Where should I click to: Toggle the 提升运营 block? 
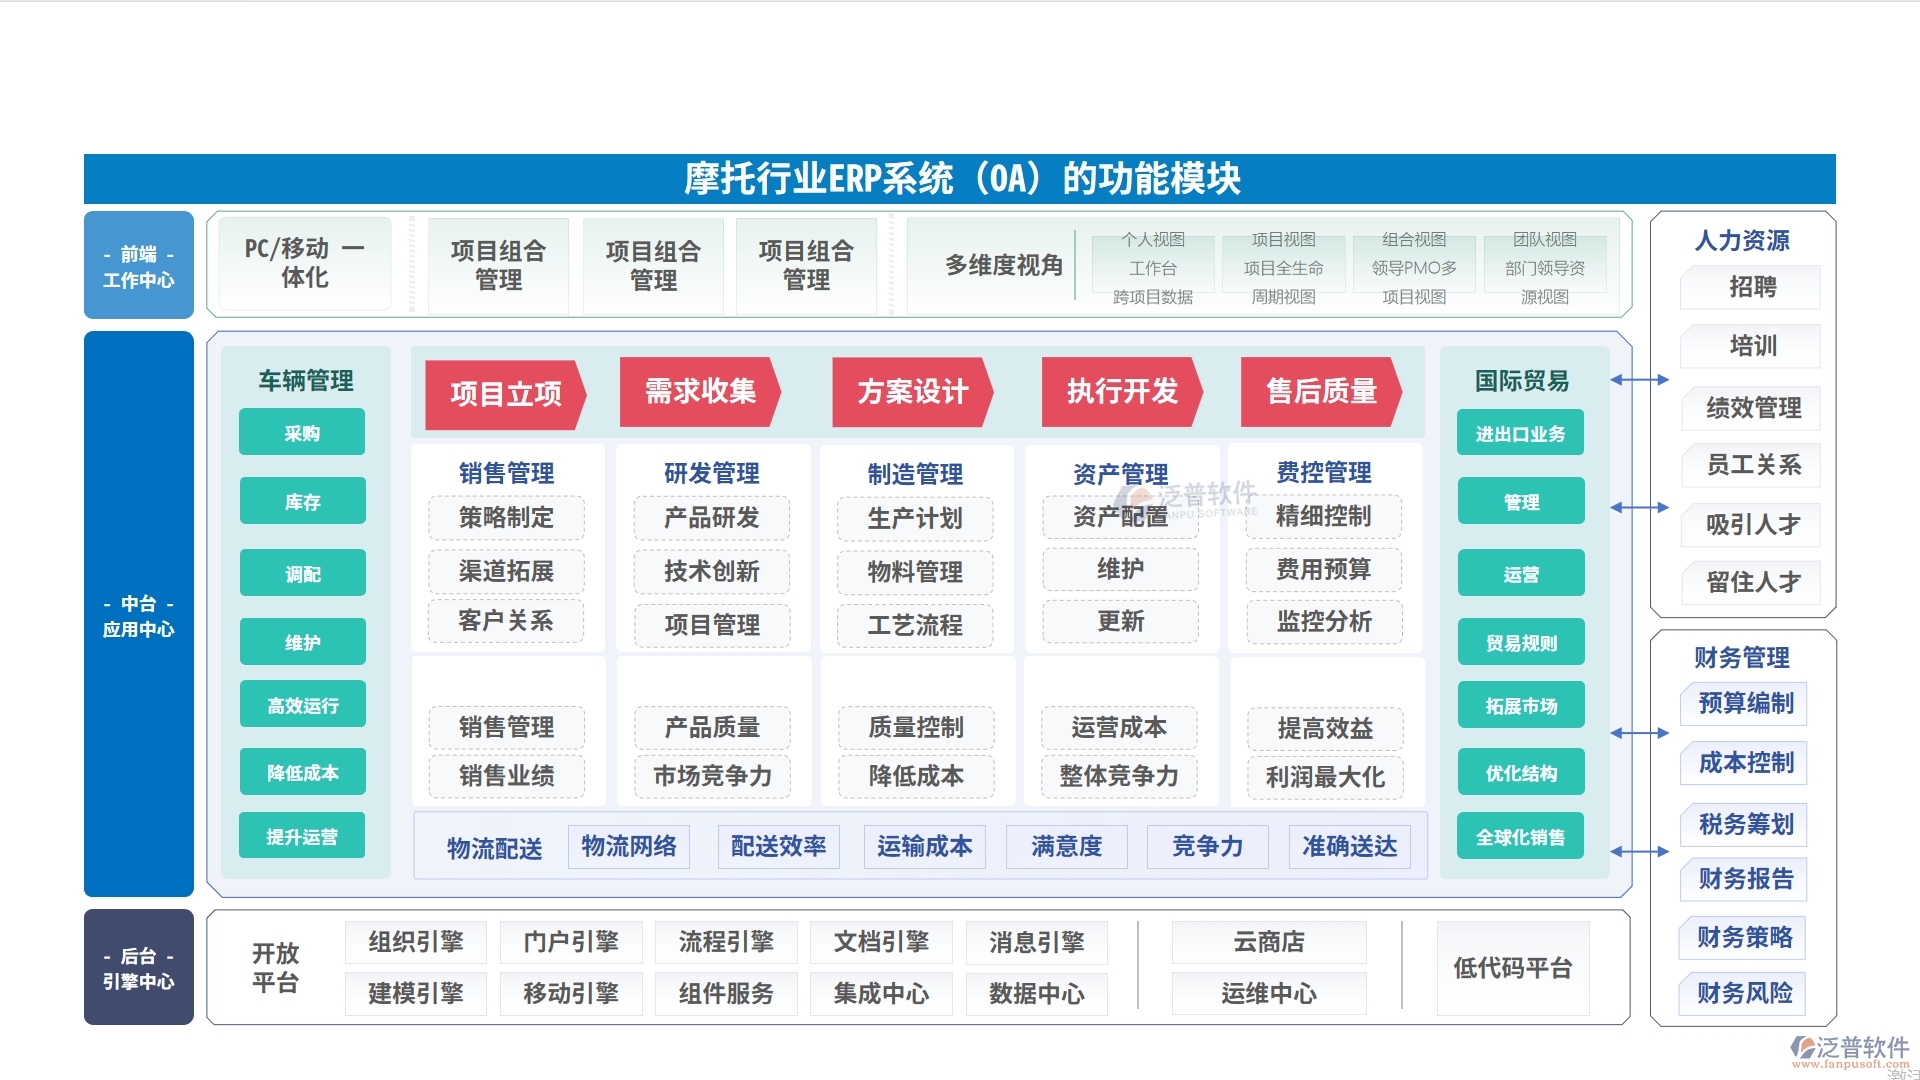[302, 835]
